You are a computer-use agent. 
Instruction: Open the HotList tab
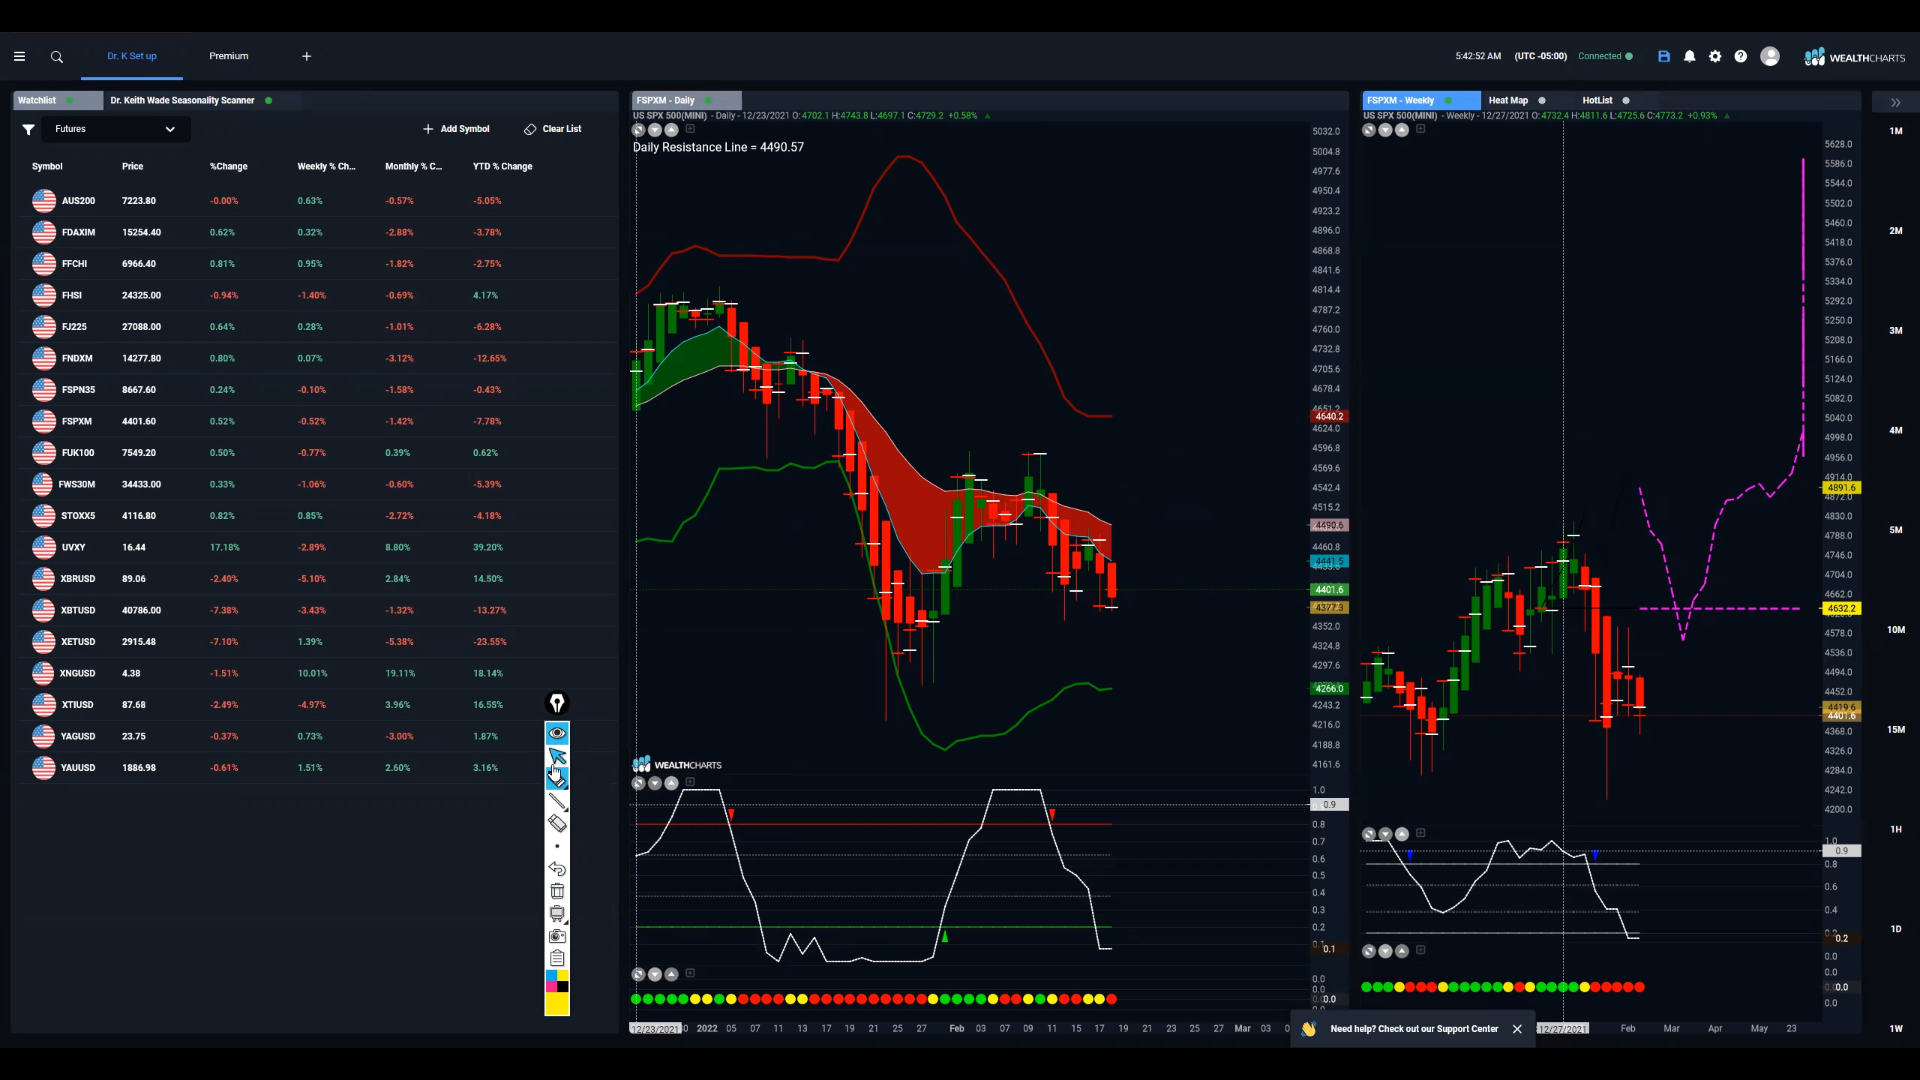(1597, 101)
